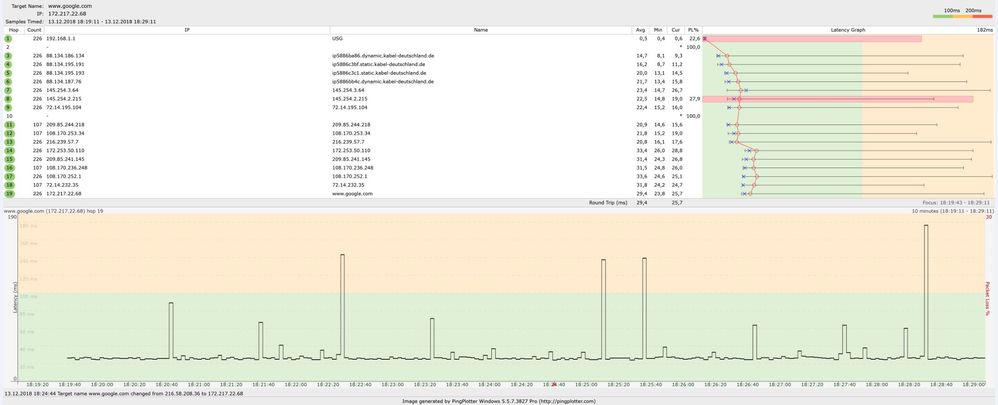Select IP 72.14.232.35
This screenshot has width=998, height=405.
pos(62,185)
